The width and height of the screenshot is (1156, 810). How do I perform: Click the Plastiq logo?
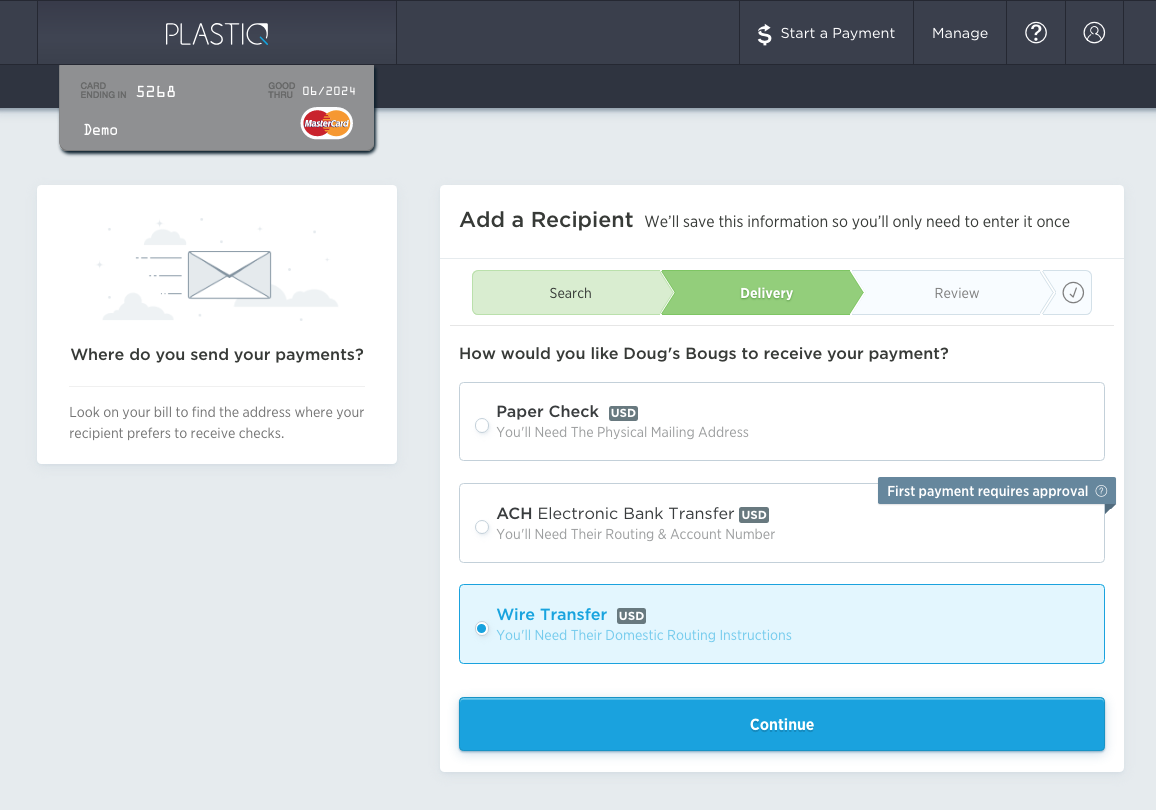click(217, 34)
